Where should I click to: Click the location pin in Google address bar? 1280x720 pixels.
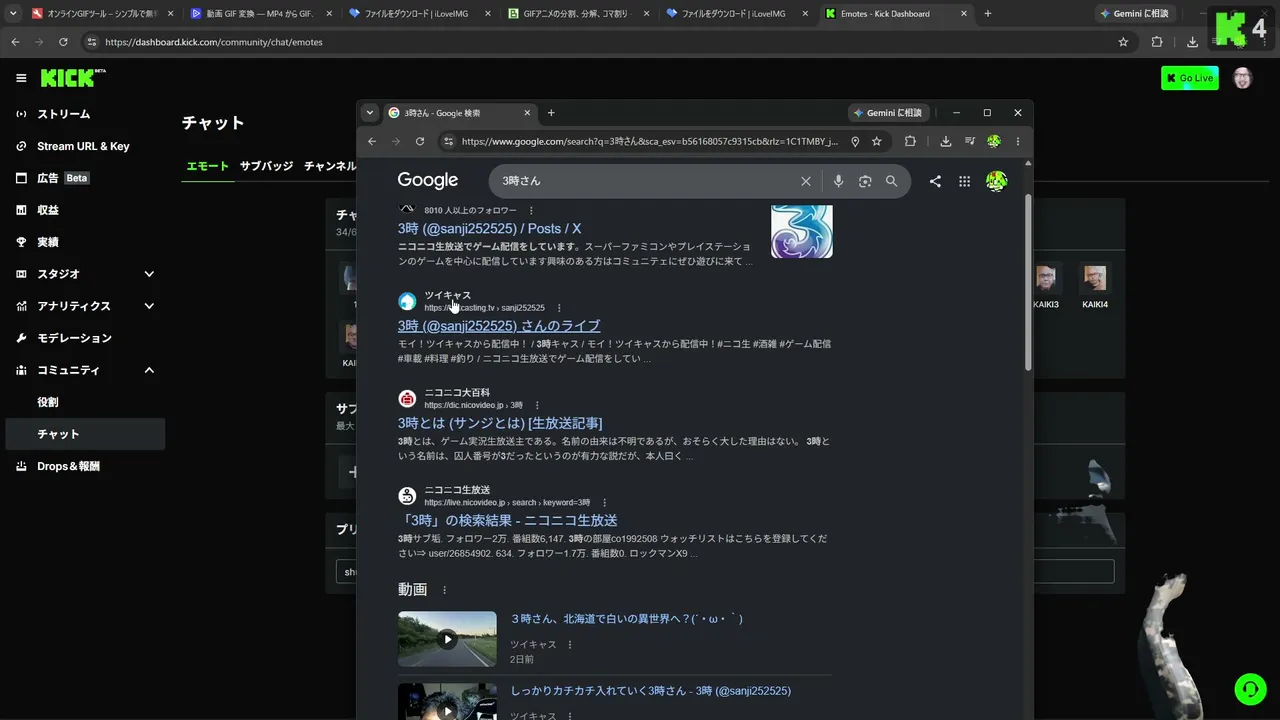855,141
